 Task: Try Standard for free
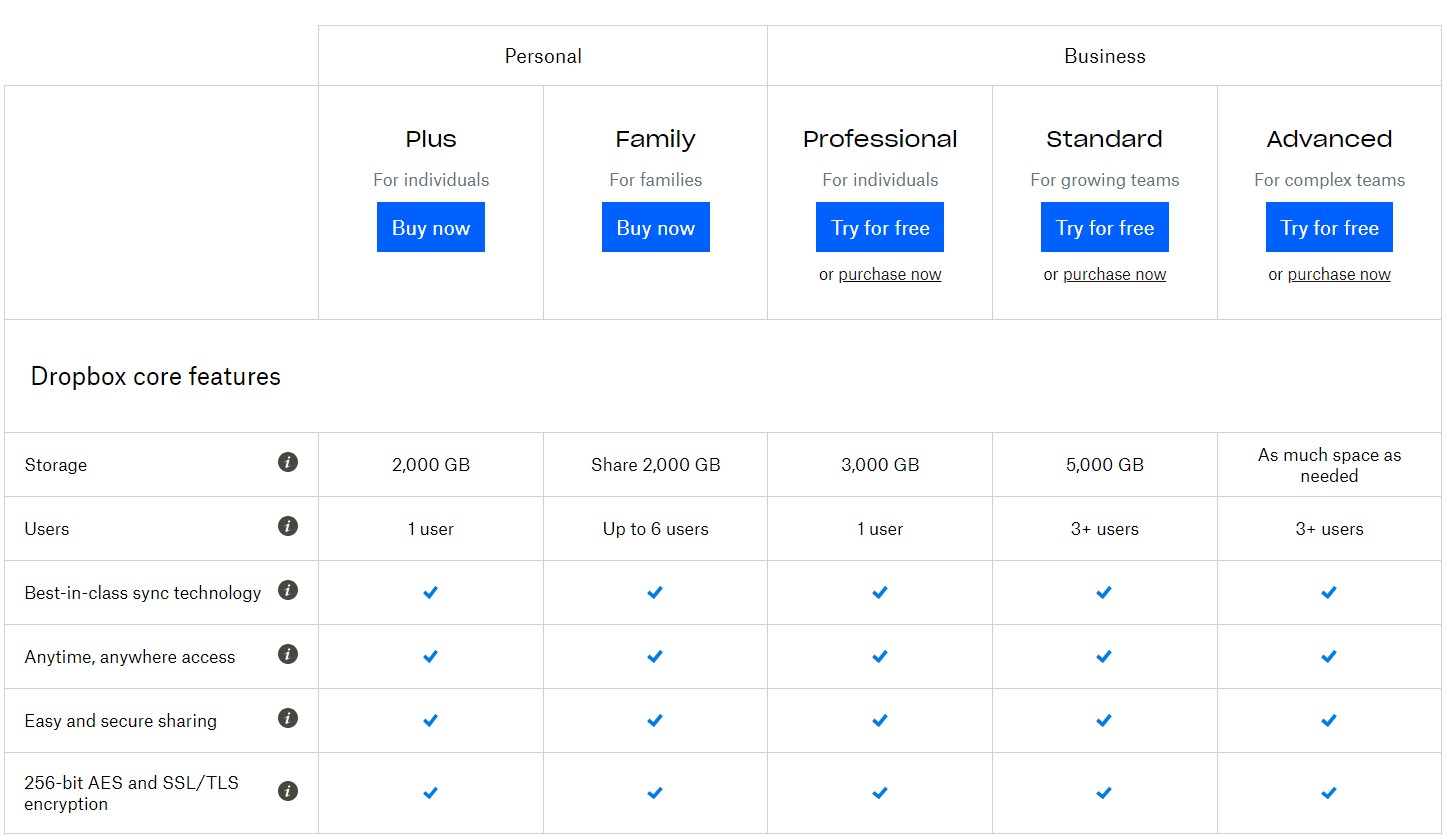[x=1104, y=227]
